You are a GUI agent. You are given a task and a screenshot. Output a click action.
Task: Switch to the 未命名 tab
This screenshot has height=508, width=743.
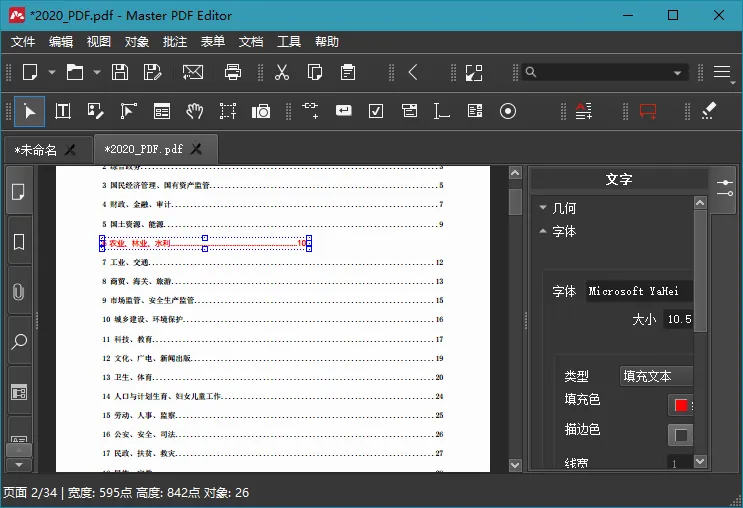tap(37, 149)
